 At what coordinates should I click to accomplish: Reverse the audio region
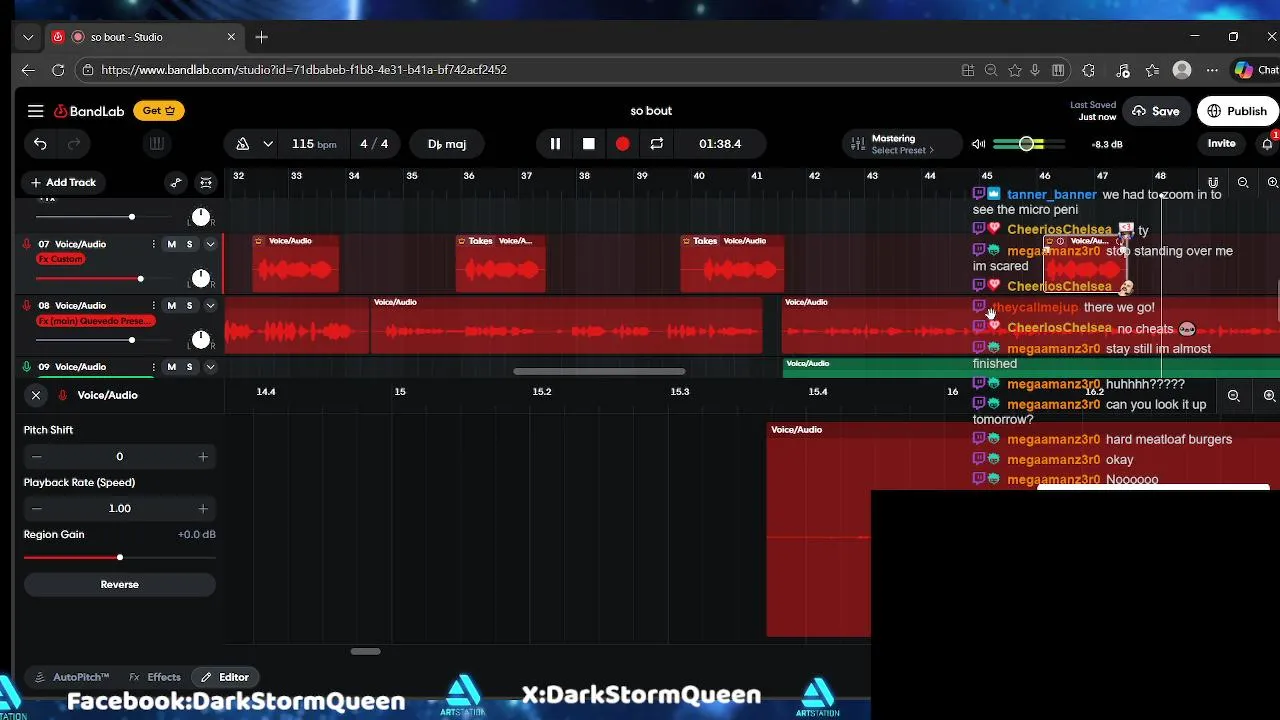(120, 584)
